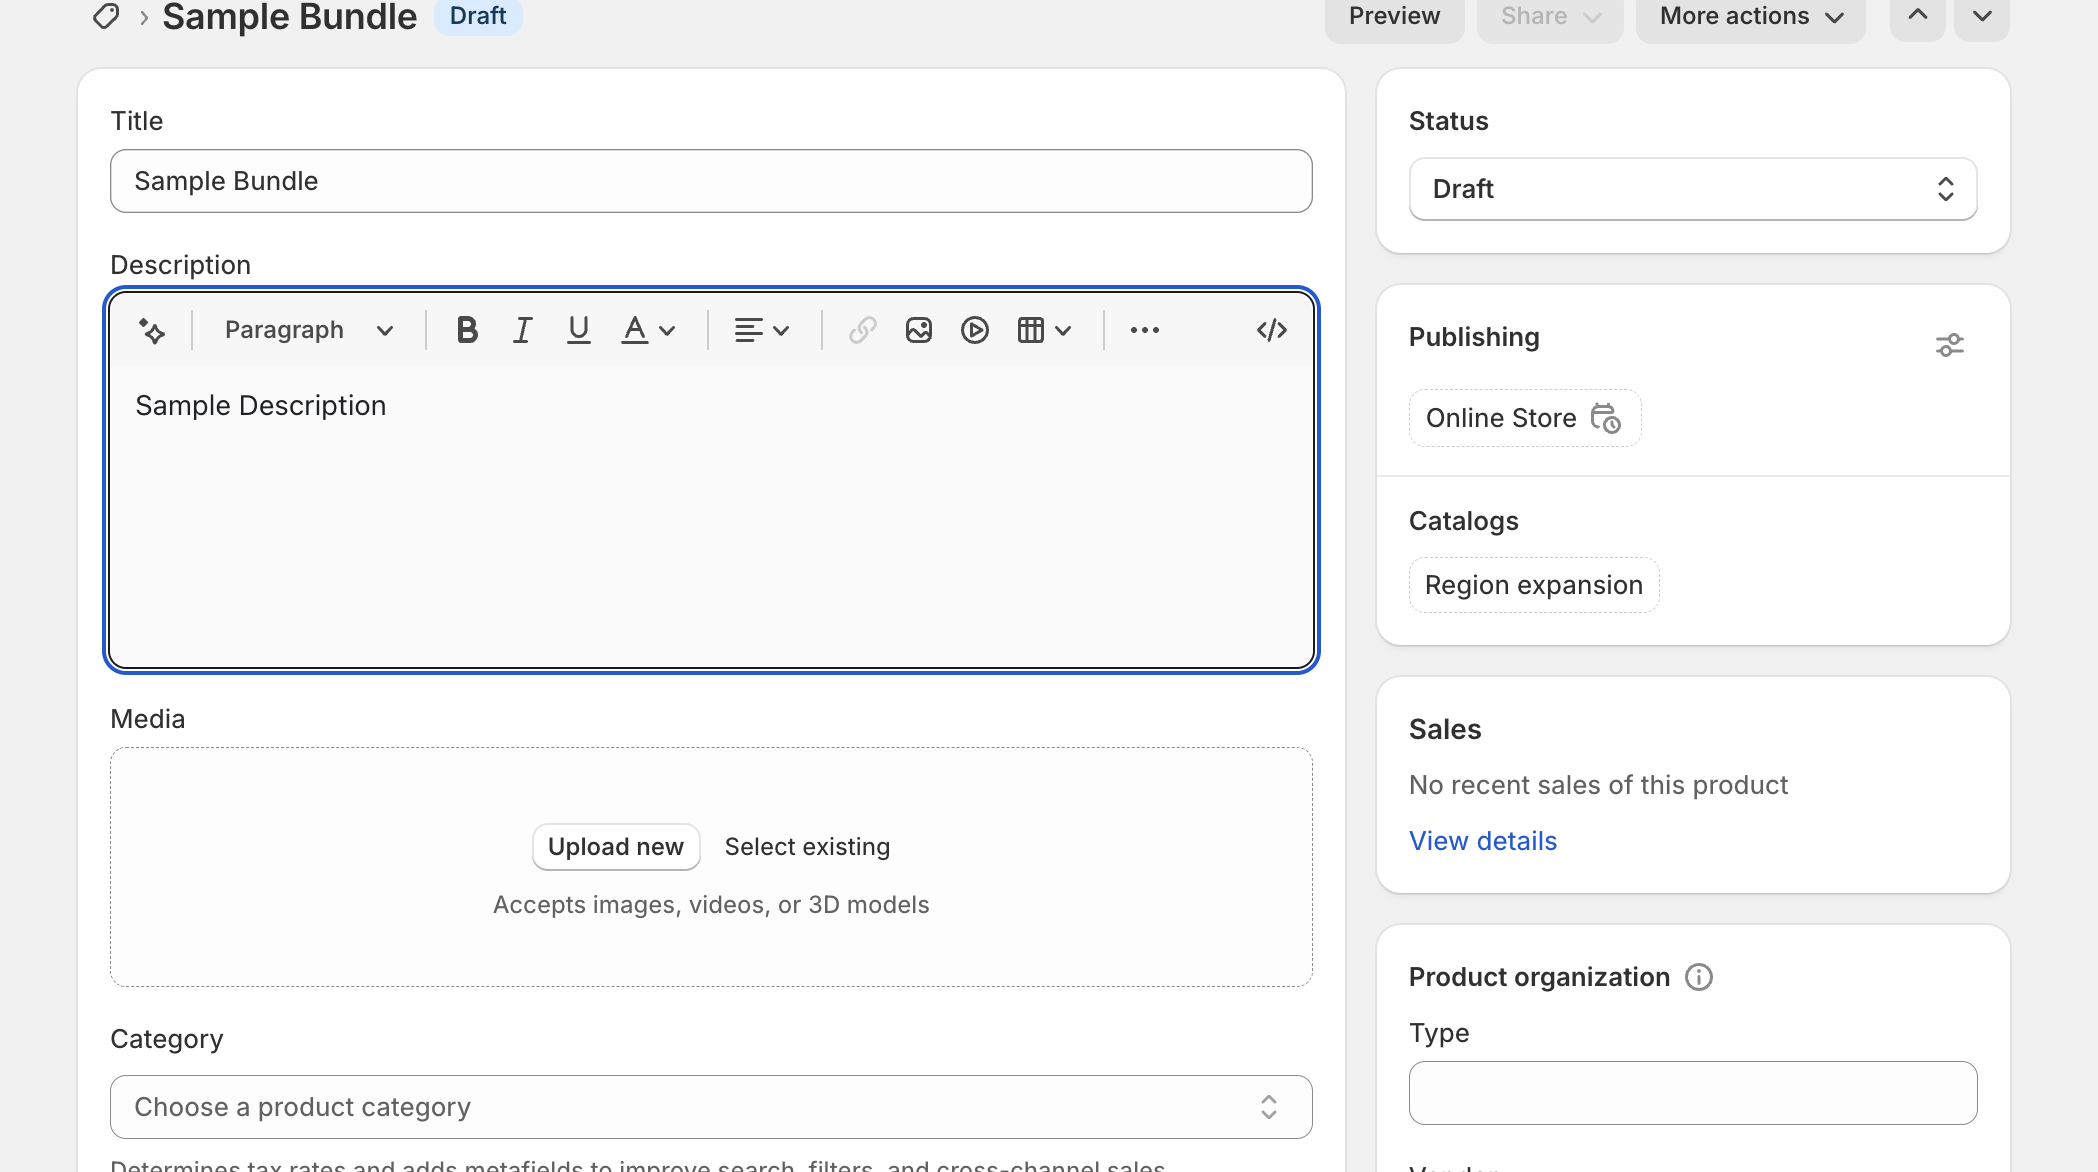Screen dimensions: 2098x1172
Task: Toggle underline formatting in description
Action: point(578,330)
